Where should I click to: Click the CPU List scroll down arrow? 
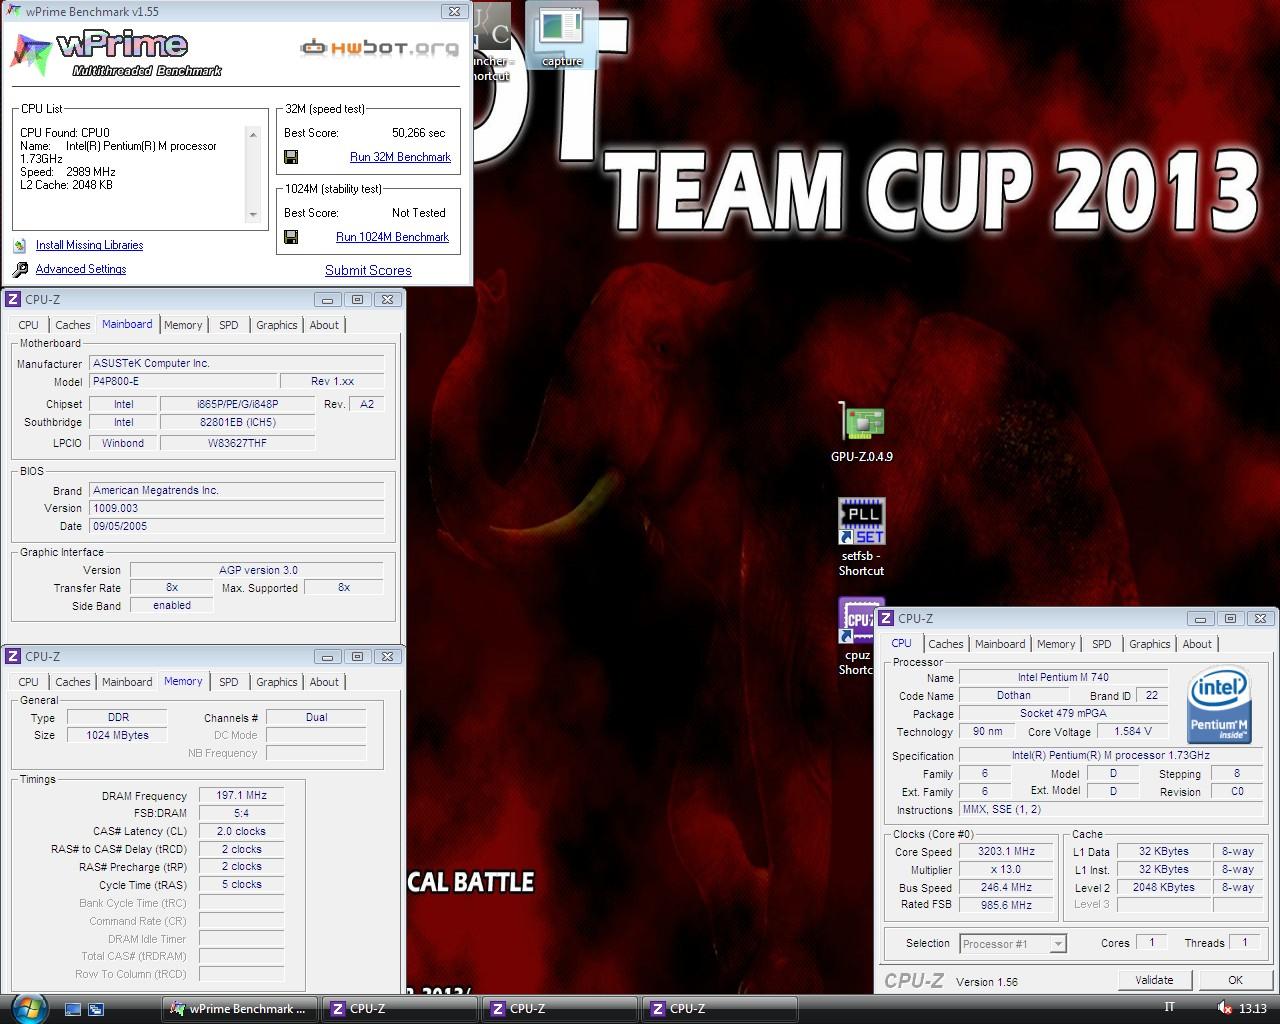(x=253, y=215)
